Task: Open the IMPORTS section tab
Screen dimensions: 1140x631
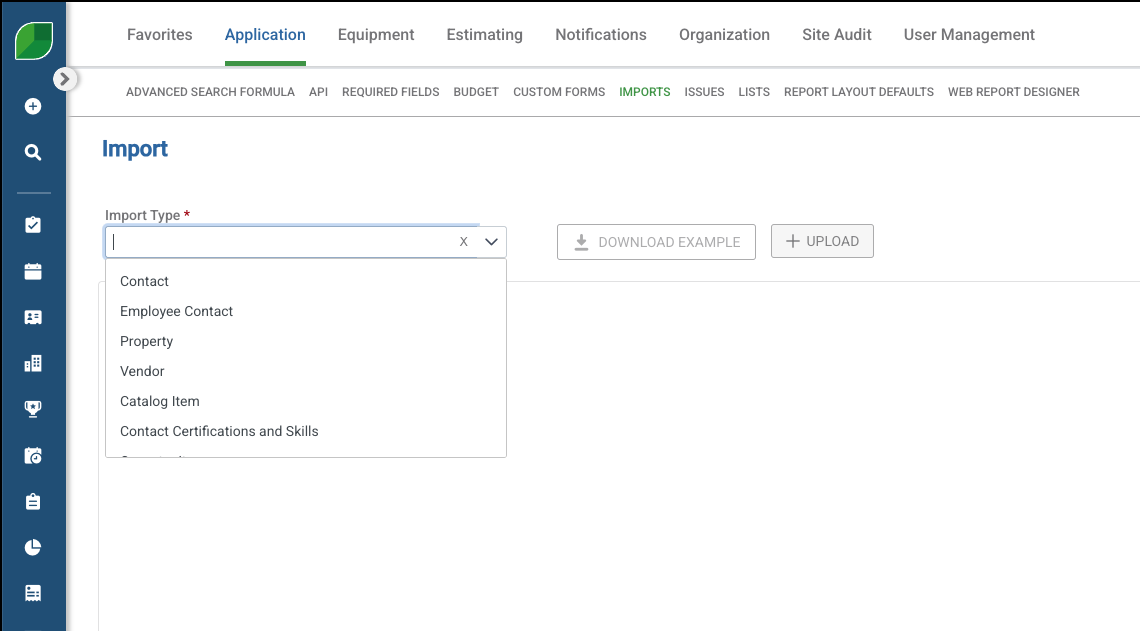Action: 645,91
